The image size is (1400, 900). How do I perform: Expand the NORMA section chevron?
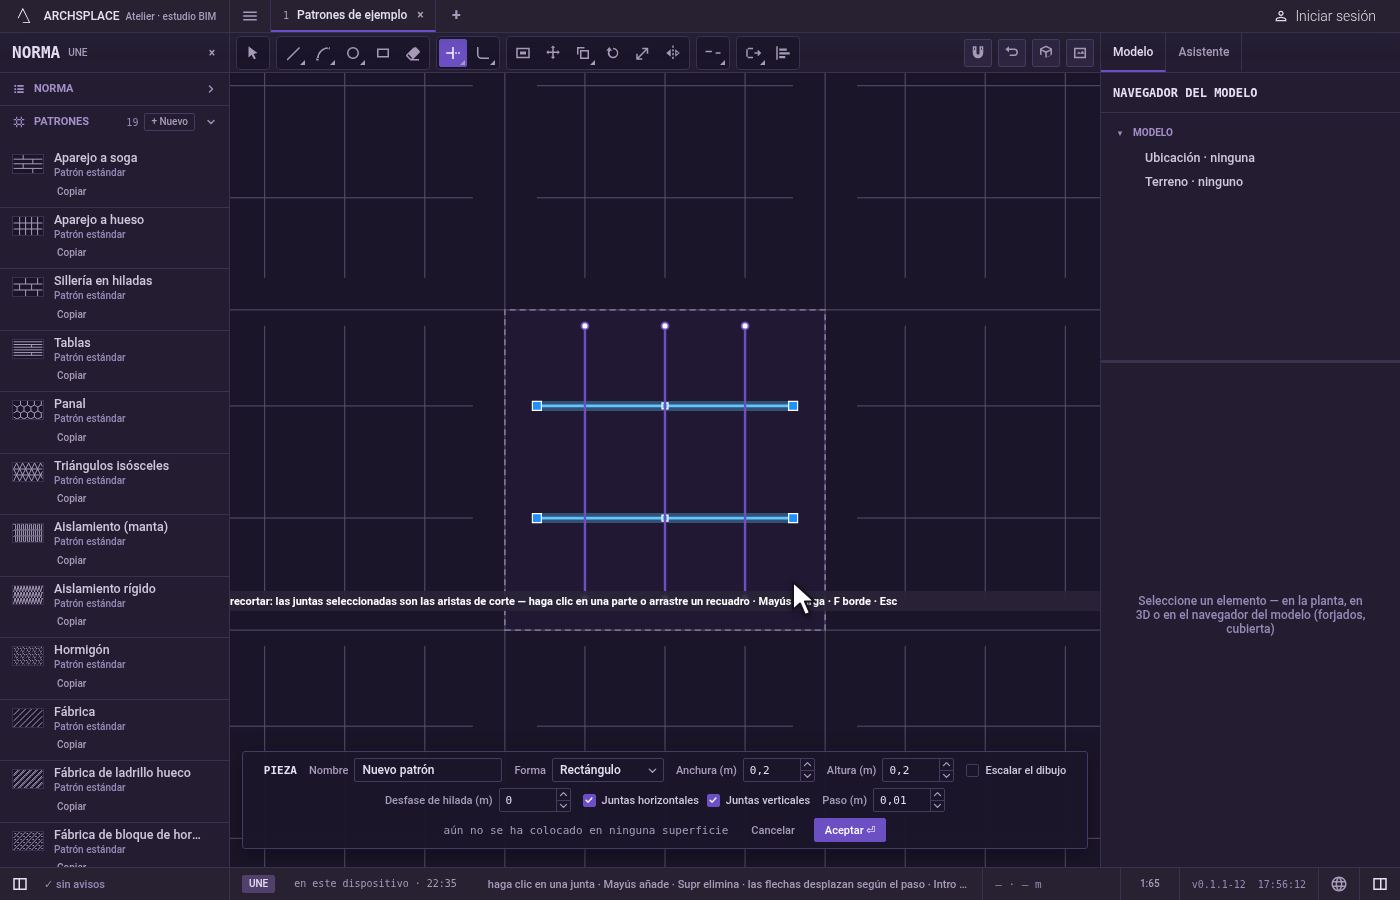pos(211,89)
